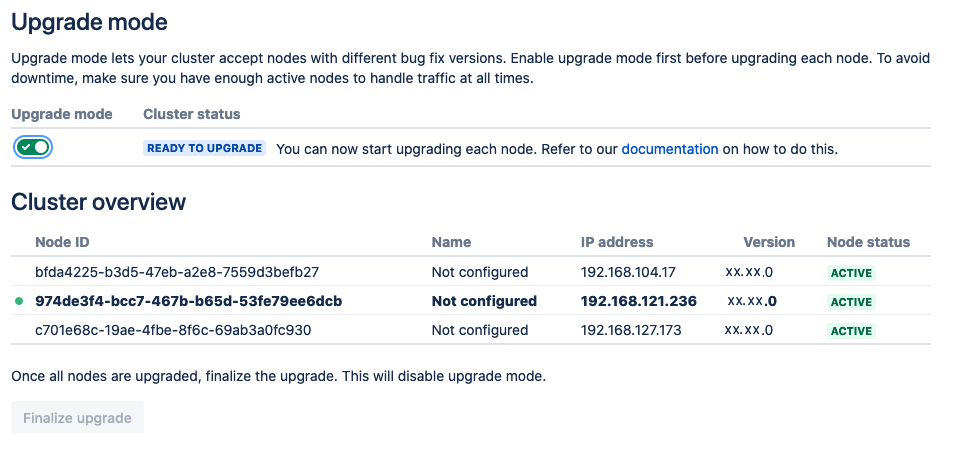The width and height of the screenshot is (953, 455).
Task: Click the green current-node indicator dot
Action: [19, 301]
